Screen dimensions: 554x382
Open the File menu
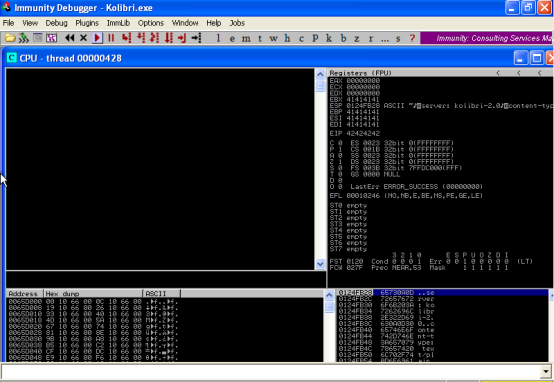pos(8,23)
